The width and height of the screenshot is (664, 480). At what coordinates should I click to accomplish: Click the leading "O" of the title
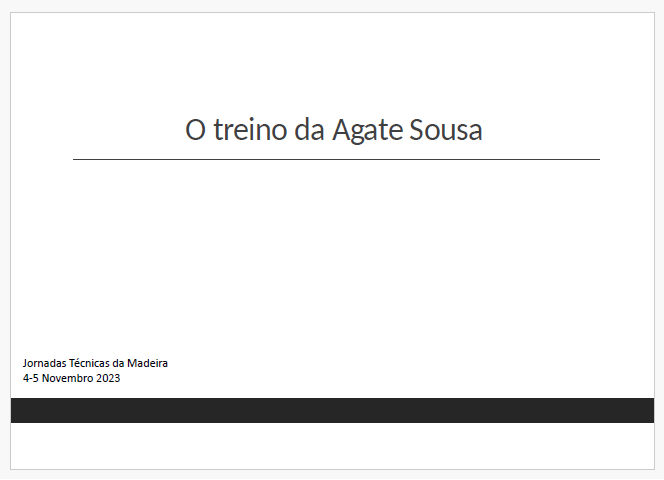tap(196, 130)
